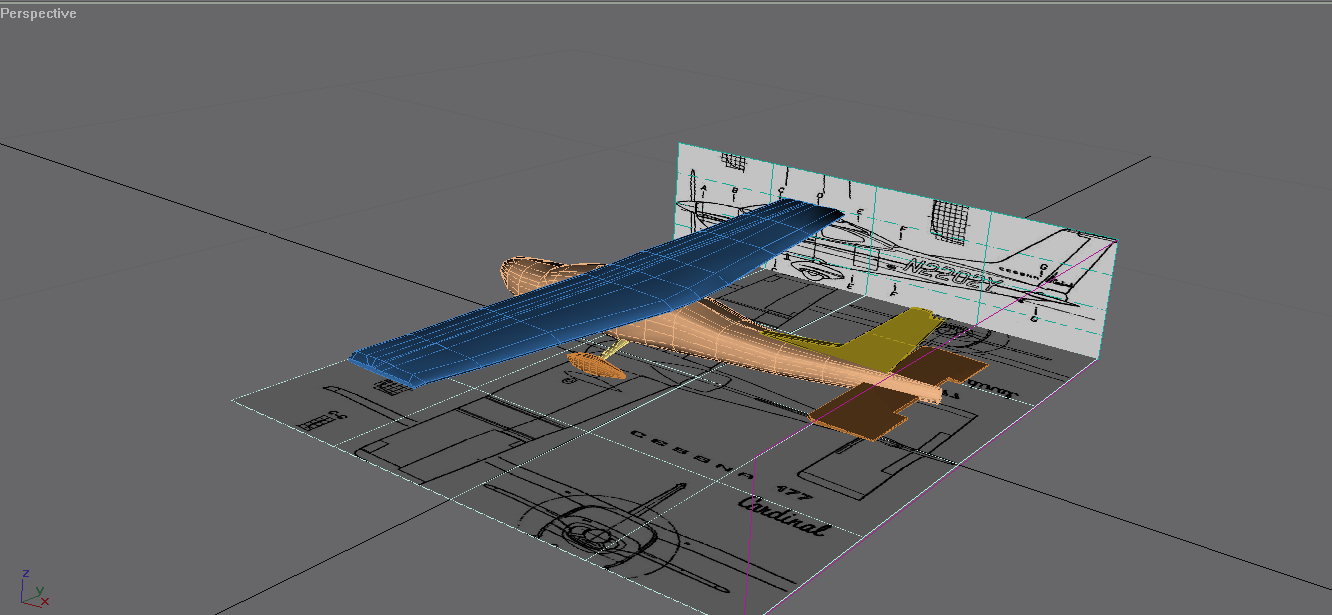The image size is (1332, 615).
Task: Select the pale yellow landing gear strut
Action: (x=616, y=348)
